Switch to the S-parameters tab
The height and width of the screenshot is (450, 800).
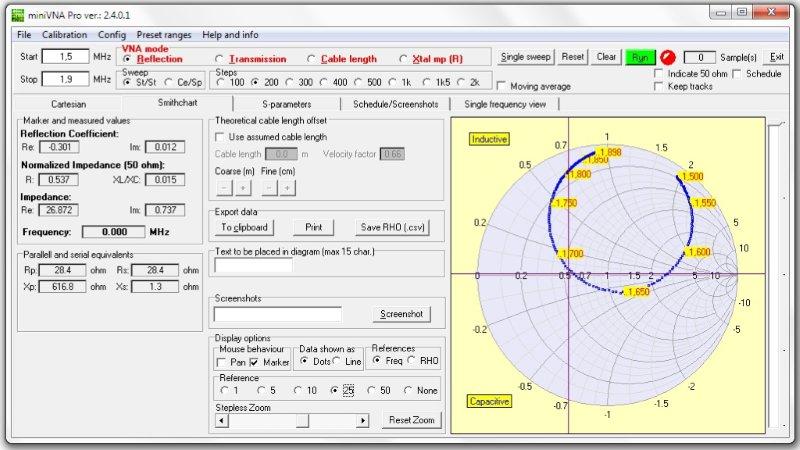tap(286, 104)
